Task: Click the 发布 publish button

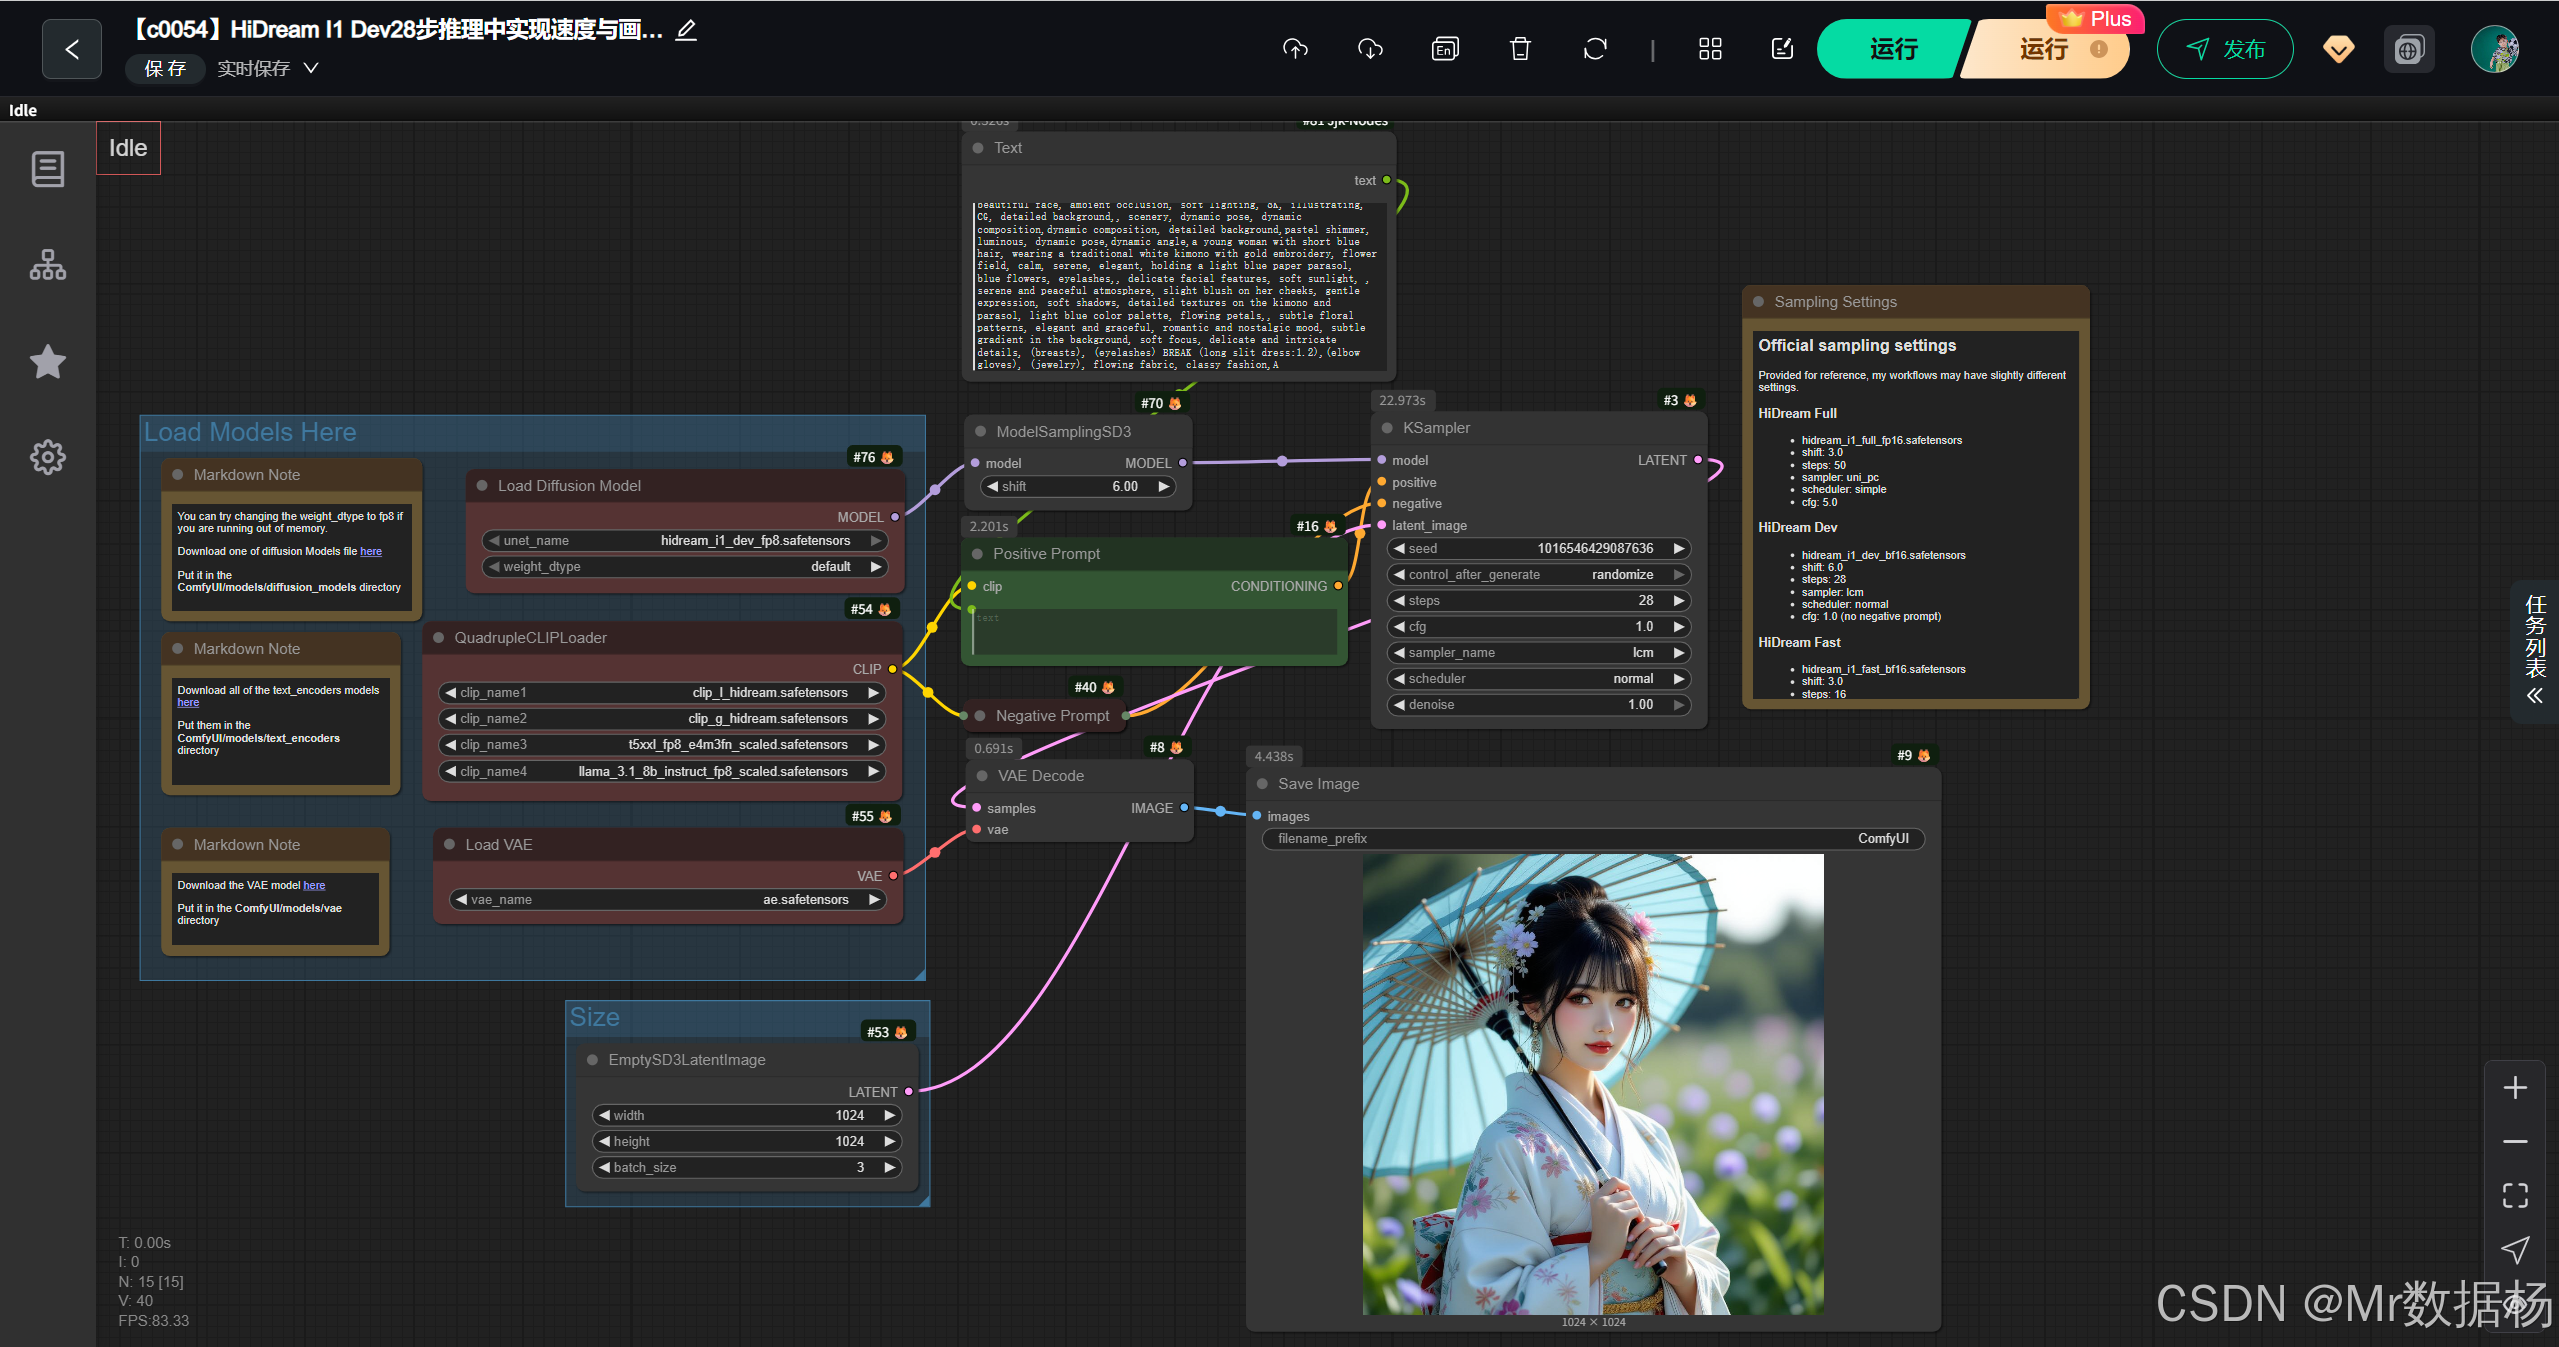Action: [x=2224, y=49]
